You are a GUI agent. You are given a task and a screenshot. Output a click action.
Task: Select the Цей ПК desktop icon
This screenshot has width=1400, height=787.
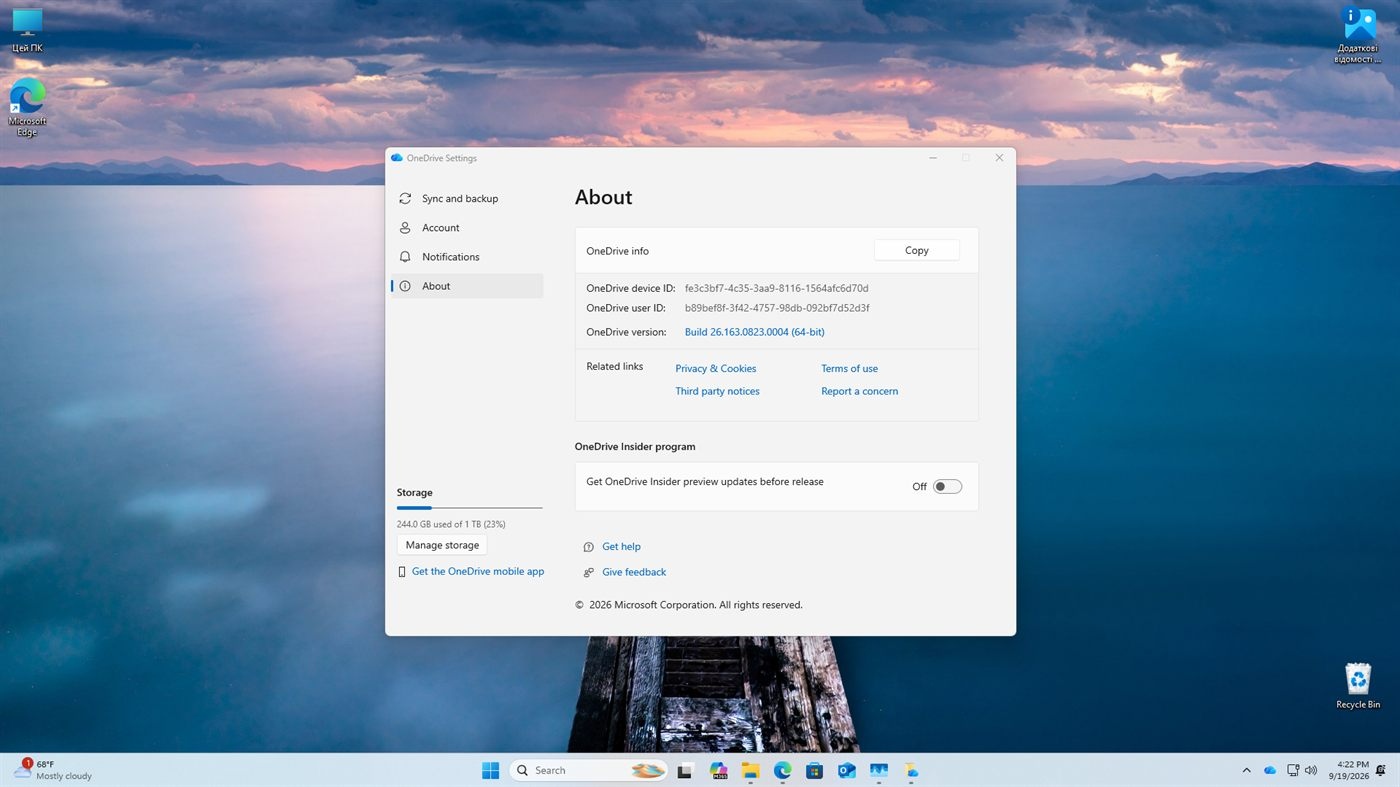27,30
